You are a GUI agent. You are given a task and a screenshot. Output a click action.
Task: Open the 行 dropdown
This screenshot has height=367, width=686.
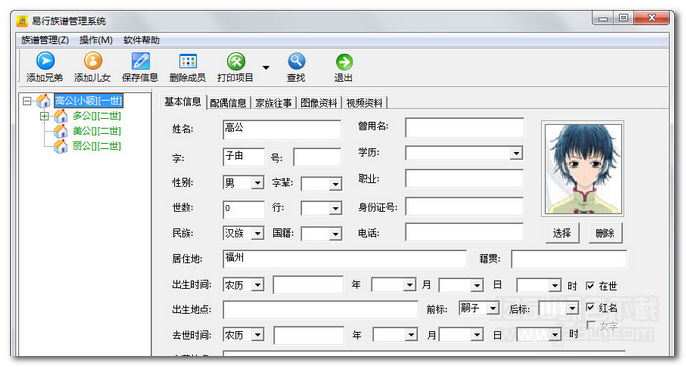tap(335, 208)
